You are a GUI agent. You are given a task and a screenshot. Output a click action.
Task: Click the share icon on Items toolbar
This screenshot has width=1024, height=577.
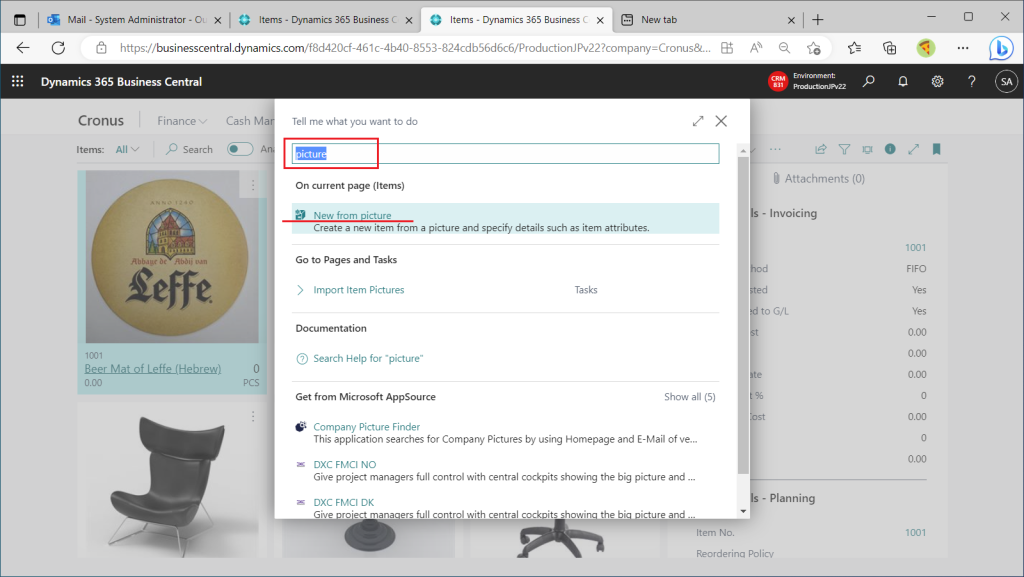coord(821,149)
